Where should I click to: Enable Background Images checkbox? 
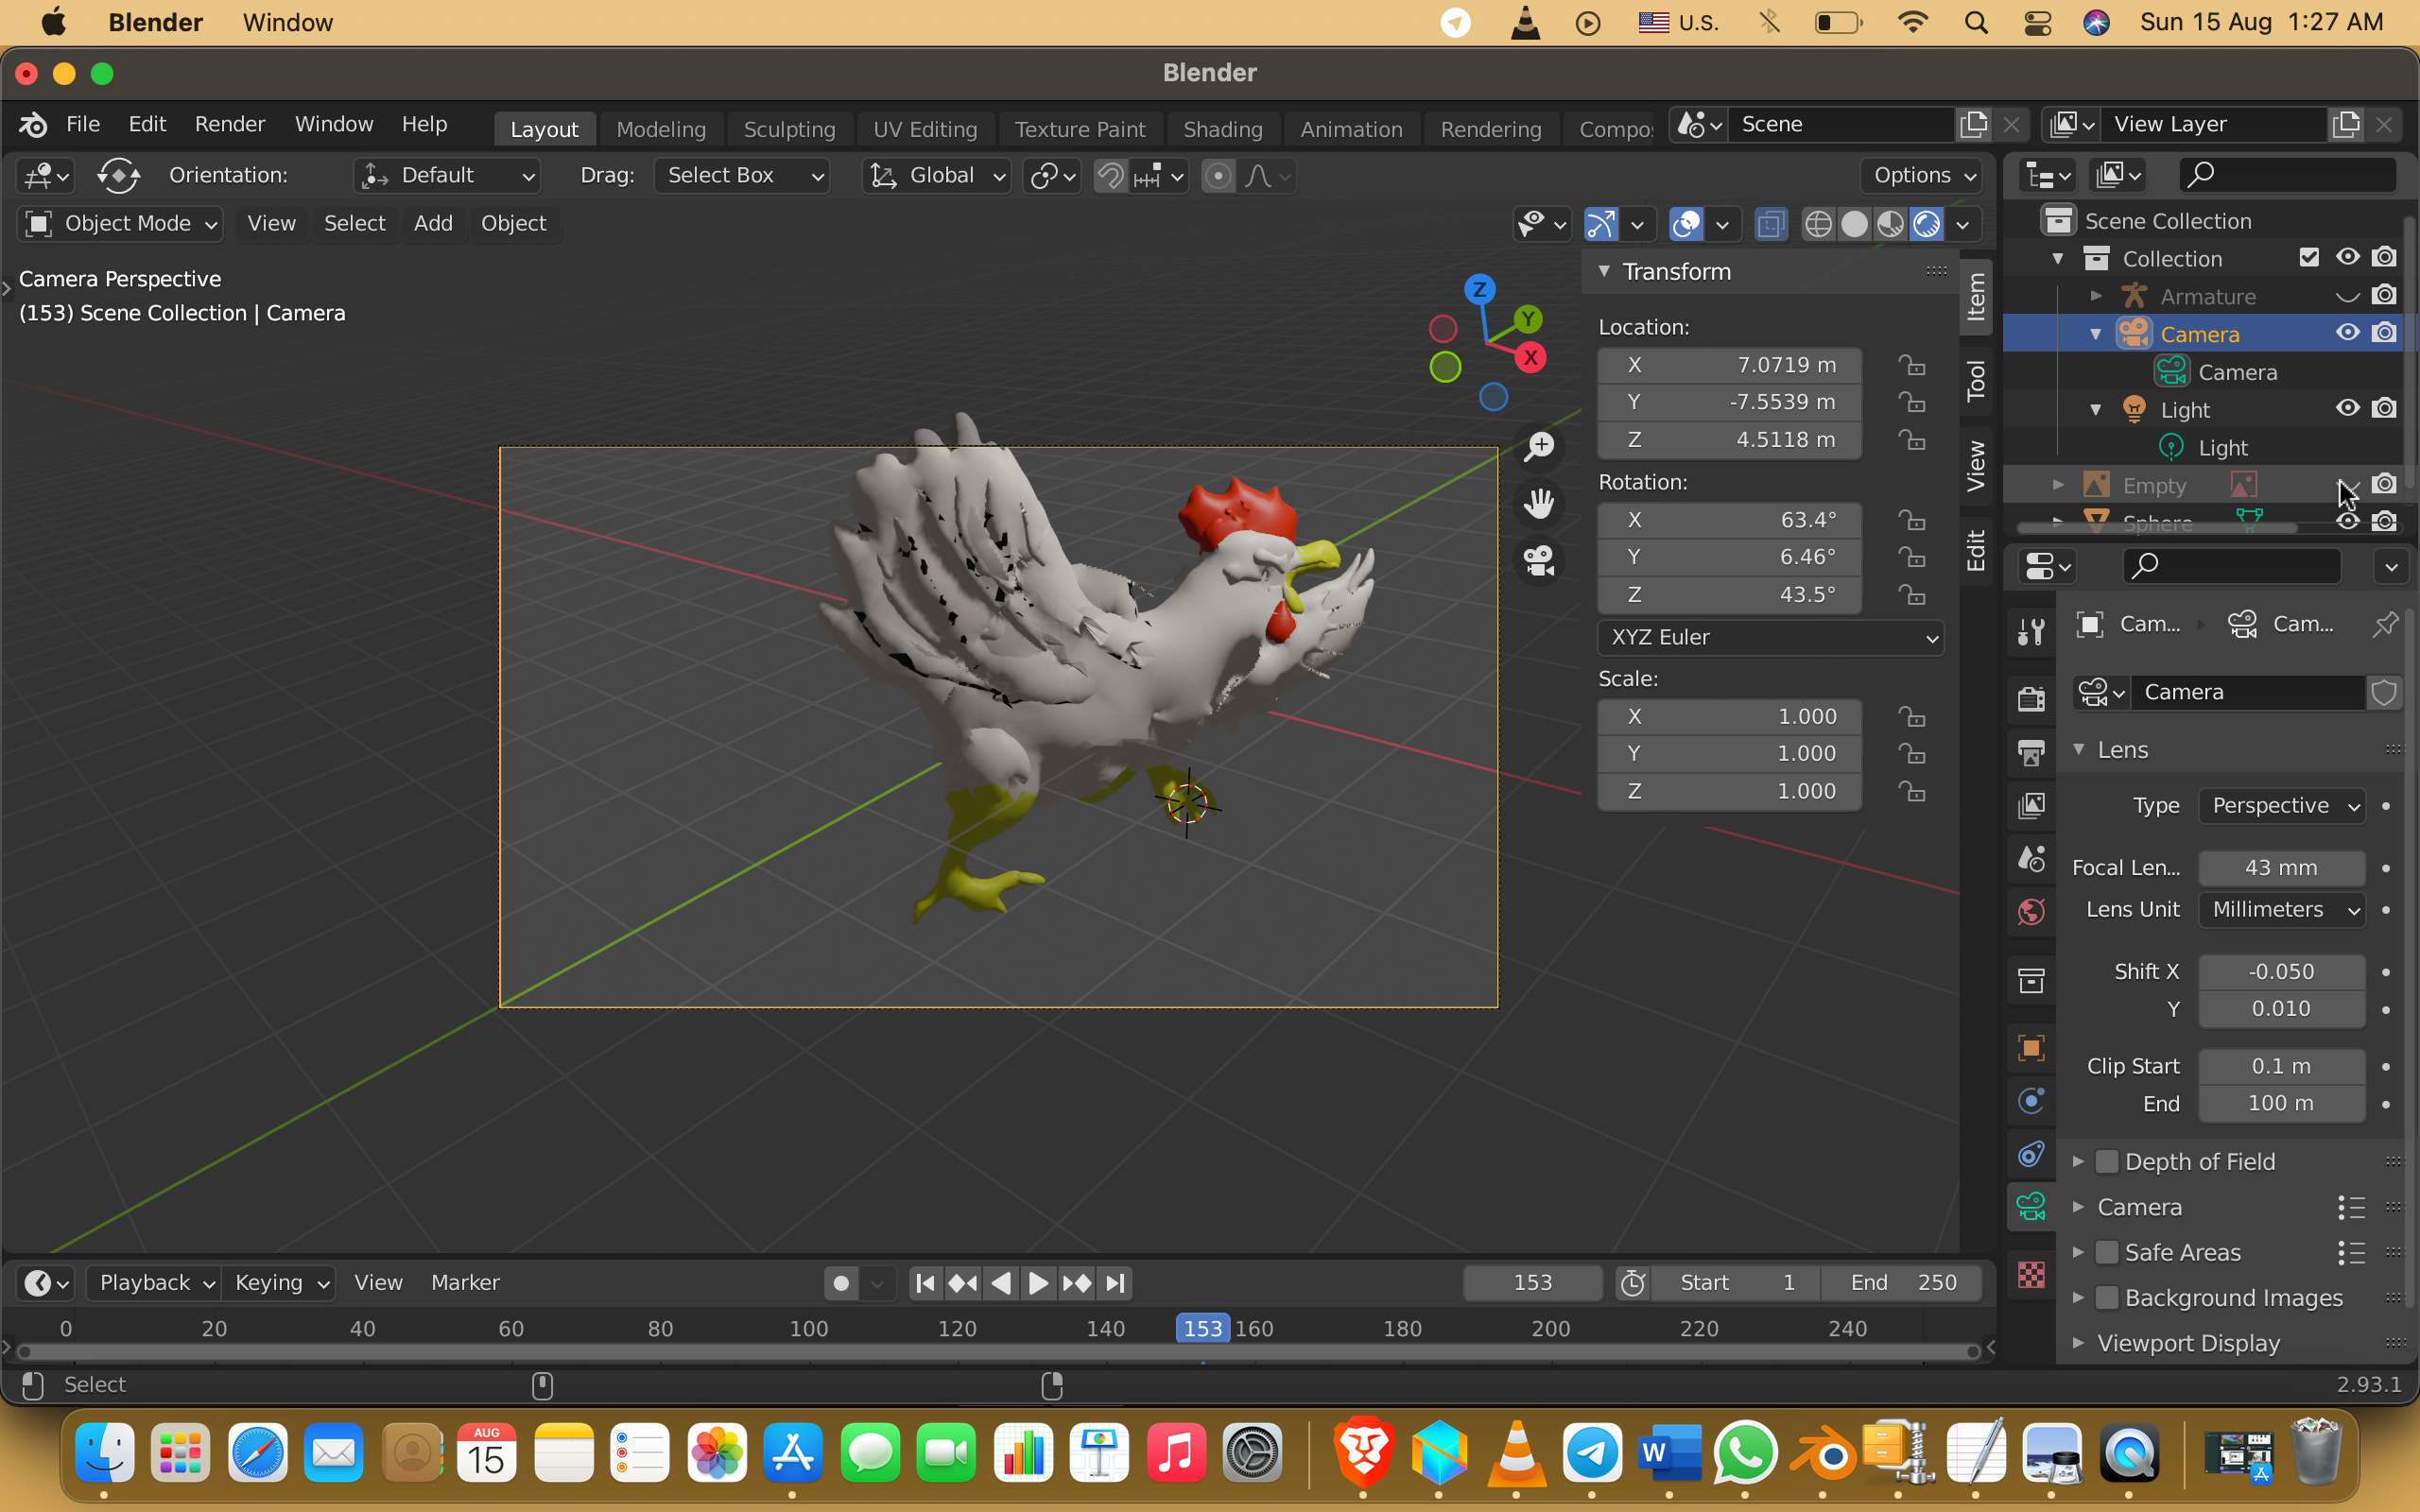(x=2107, y=1297)
